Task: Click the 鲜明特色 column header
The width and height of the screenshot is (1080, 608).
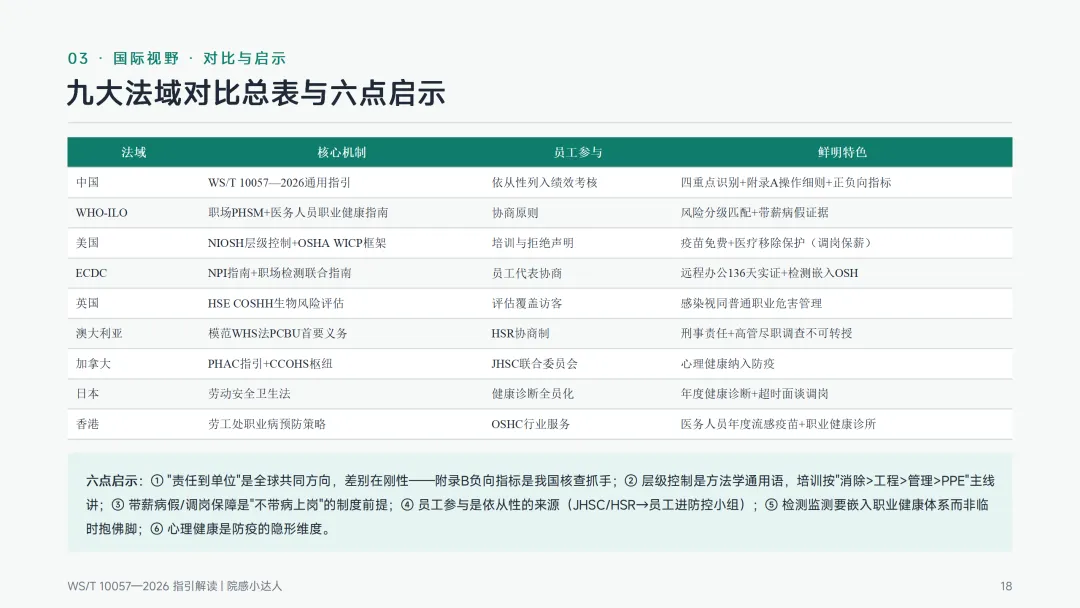Action: tap(842, 152)
